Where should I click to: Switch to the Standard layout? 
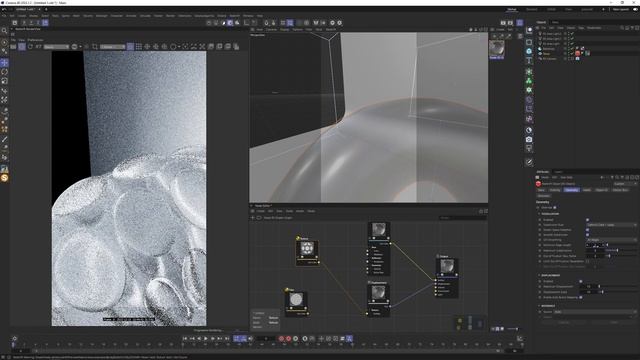pyautogui.click(x=531, y=9)
